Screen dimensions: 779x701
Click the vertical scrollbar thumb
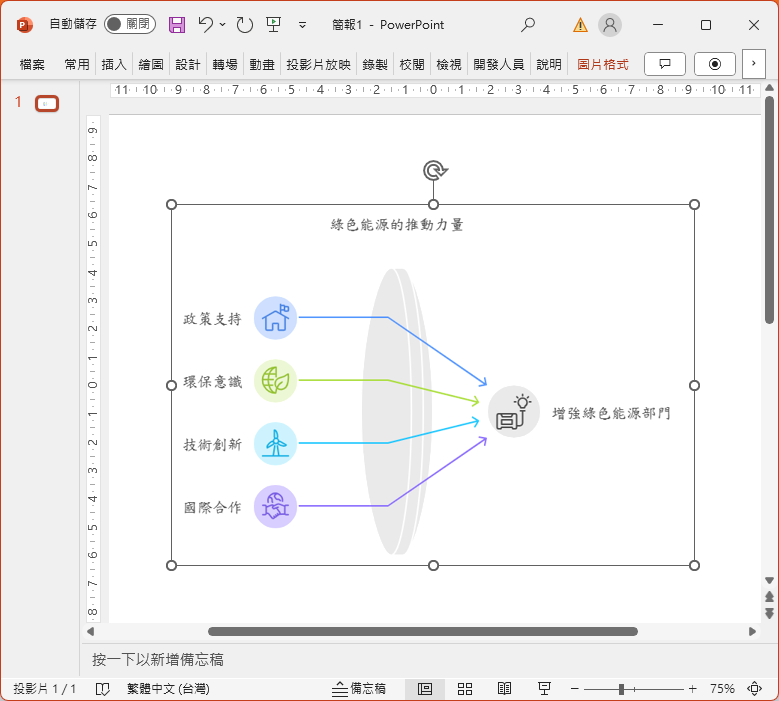click(770, 210)
